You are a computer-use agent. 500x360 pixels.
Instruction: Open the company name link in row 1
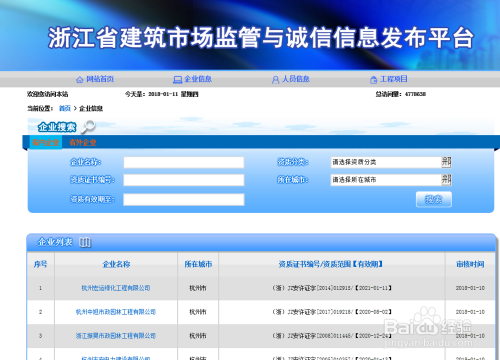pos(116,288)
